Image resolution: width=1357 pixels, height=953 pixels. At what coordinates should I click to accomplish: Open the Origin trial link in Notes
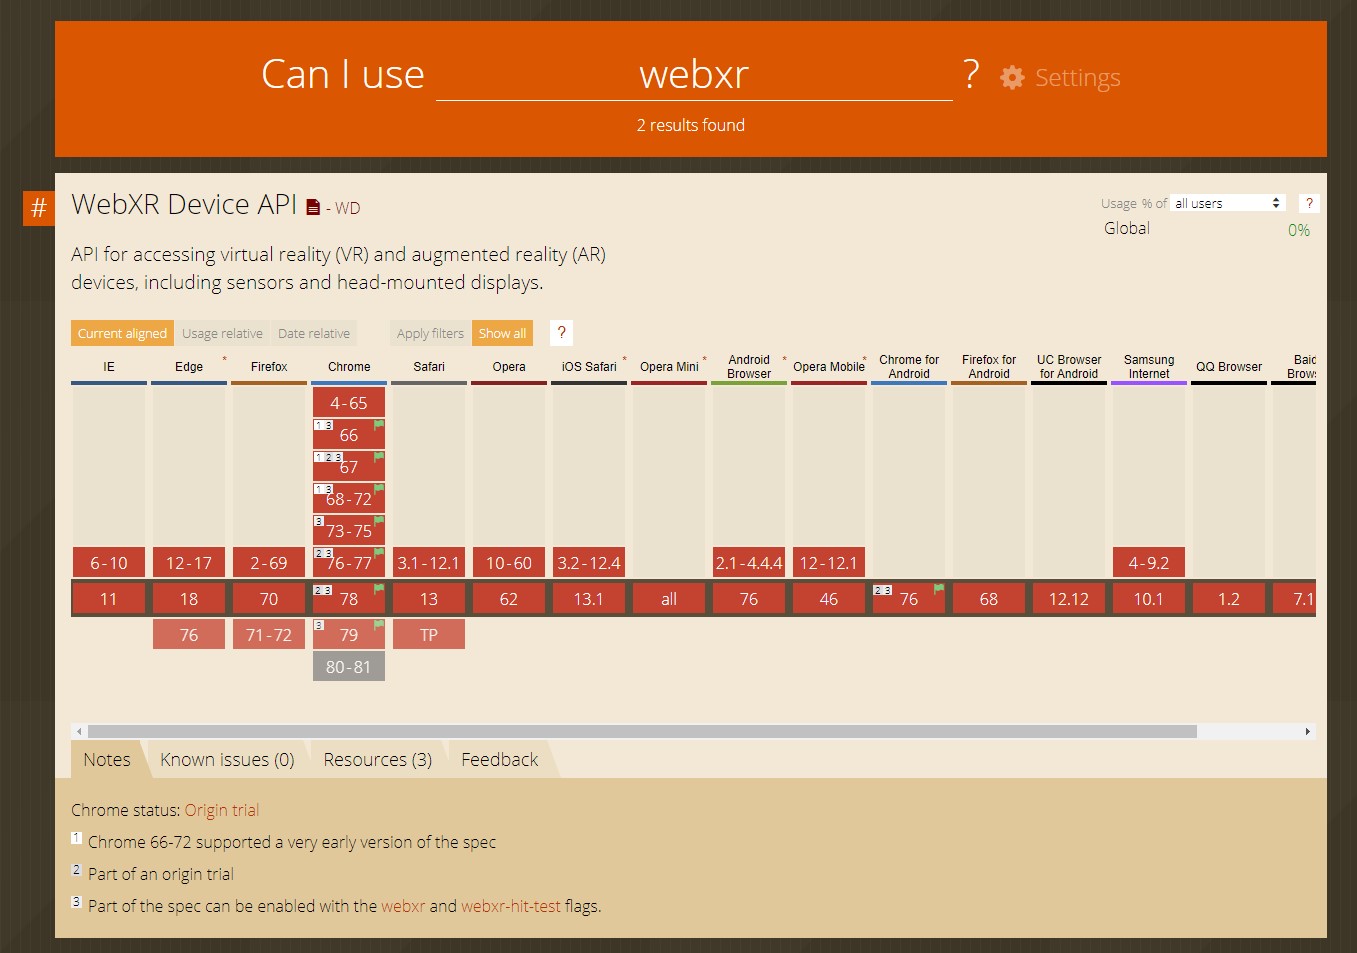[x=222, y=810]
